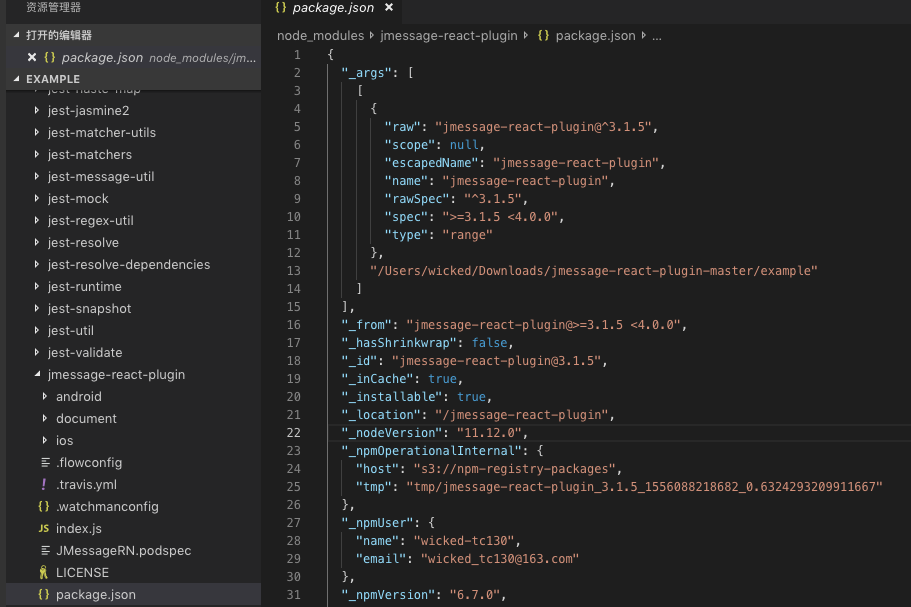The image size is (911, 607).
Task: Click braces icon of package.json in tree
Action: [x=44, y=595]
